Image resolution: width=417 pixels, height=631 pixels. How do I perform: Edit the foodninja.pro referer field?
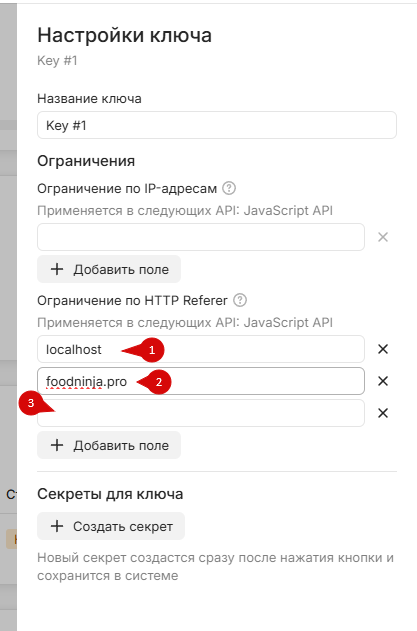coord(201,381)
